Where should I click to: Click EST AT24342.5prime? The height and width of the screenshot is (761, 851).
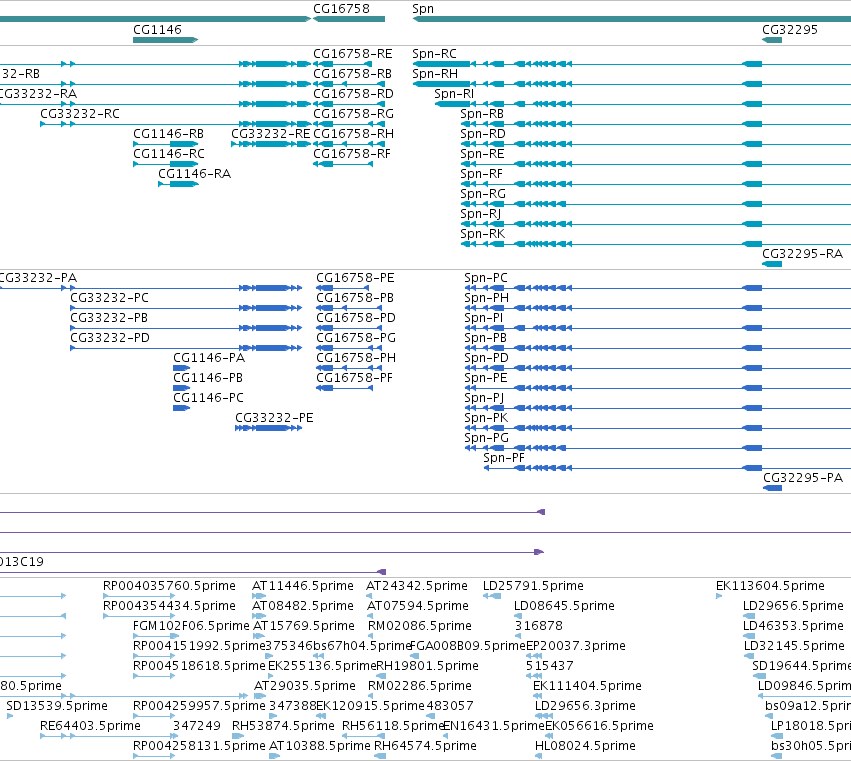(417, 586)
